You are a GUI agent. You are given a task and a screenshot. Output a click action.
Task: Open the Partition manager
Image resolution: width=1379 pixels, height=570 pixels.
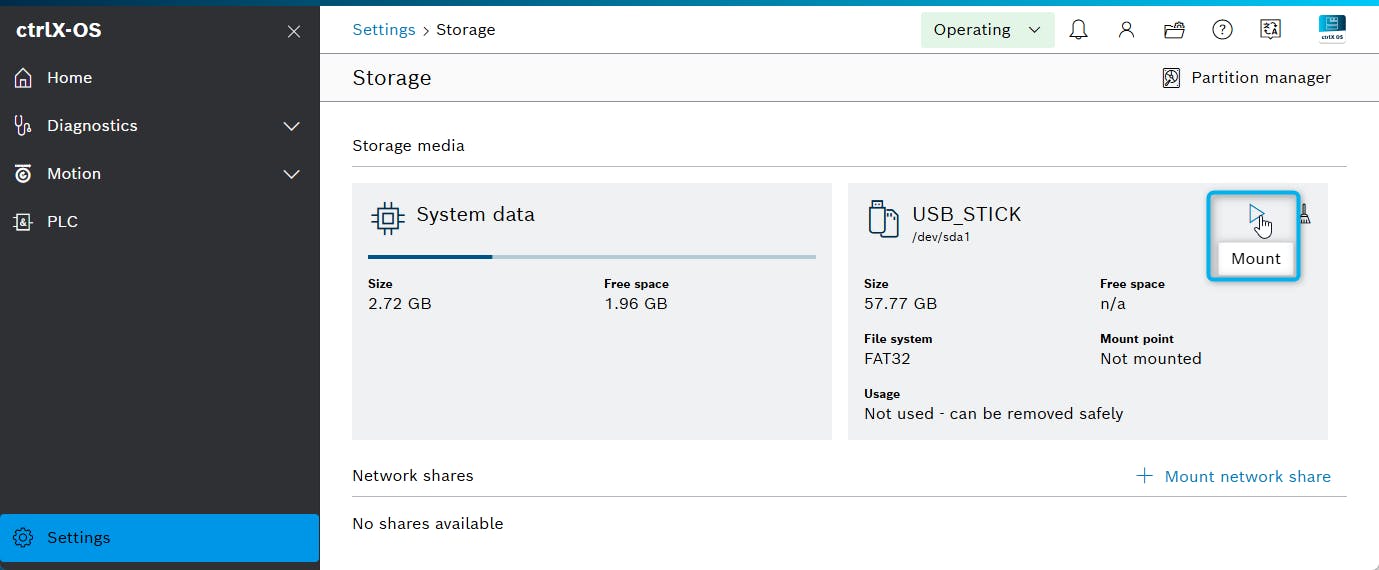[x=1246, y=78]
